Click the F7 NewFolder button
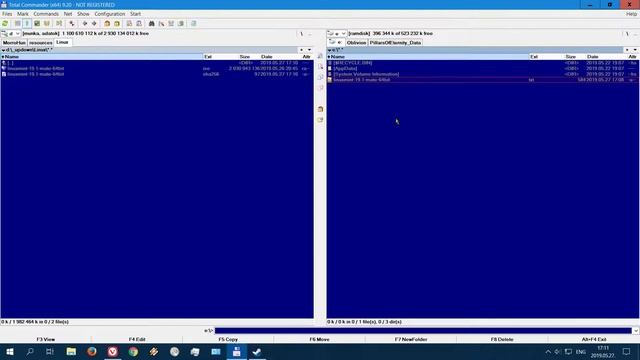Screen dimensions: 640x360 tap(411, 339)
